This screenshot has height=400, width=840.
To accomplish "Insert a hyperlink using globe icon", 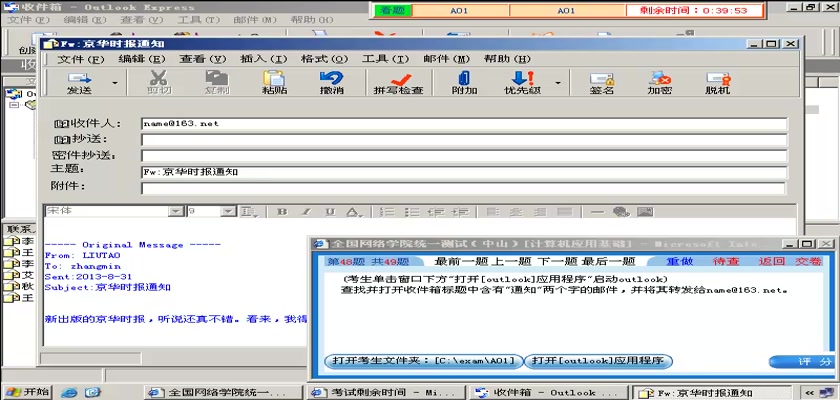I will [621, 212].
